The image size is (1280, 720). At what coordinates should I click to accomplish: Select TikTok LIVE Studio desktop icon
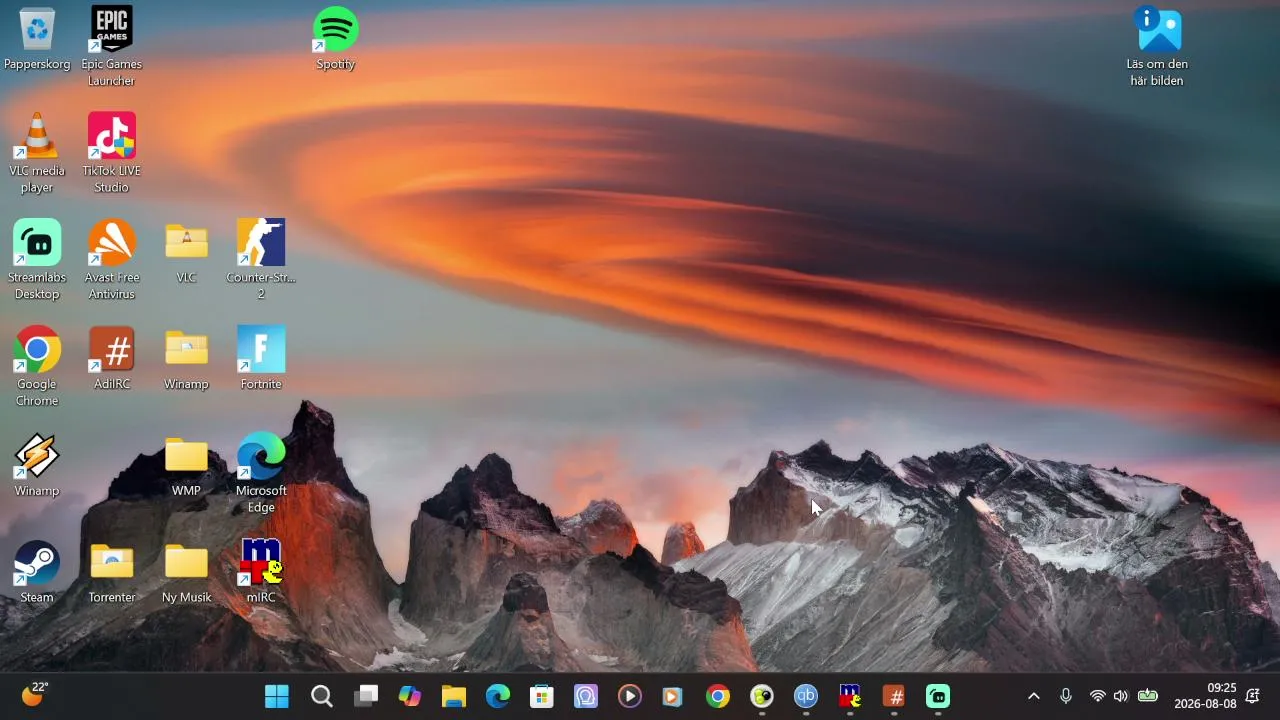click(112, 153)
